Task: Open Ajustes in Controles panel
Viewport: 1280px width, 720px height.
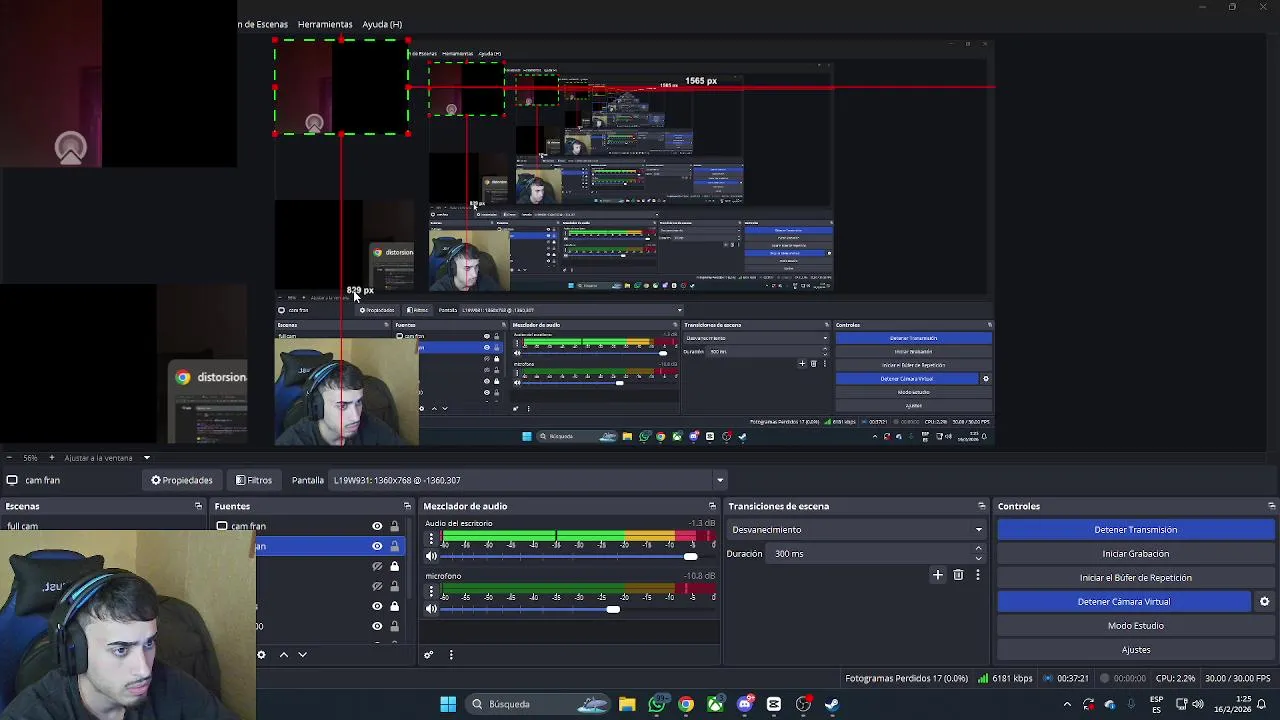Action: (1135, 650)
